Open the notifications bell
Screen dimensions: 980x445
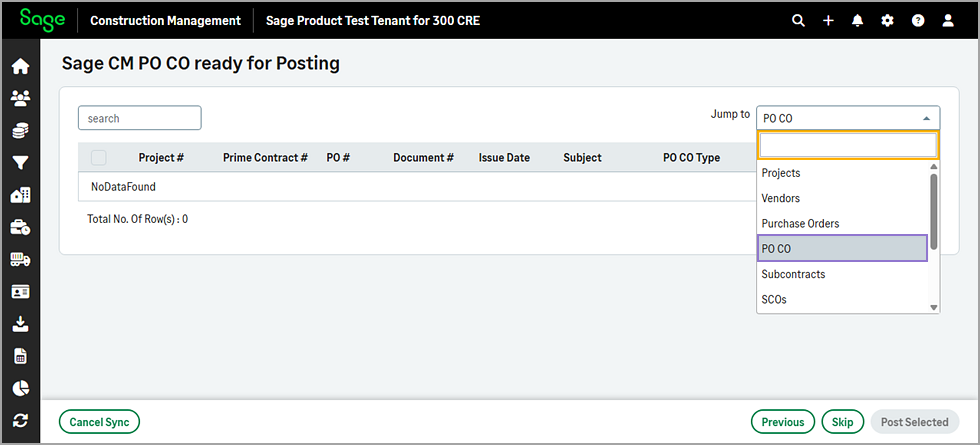(x=858, y=21)
